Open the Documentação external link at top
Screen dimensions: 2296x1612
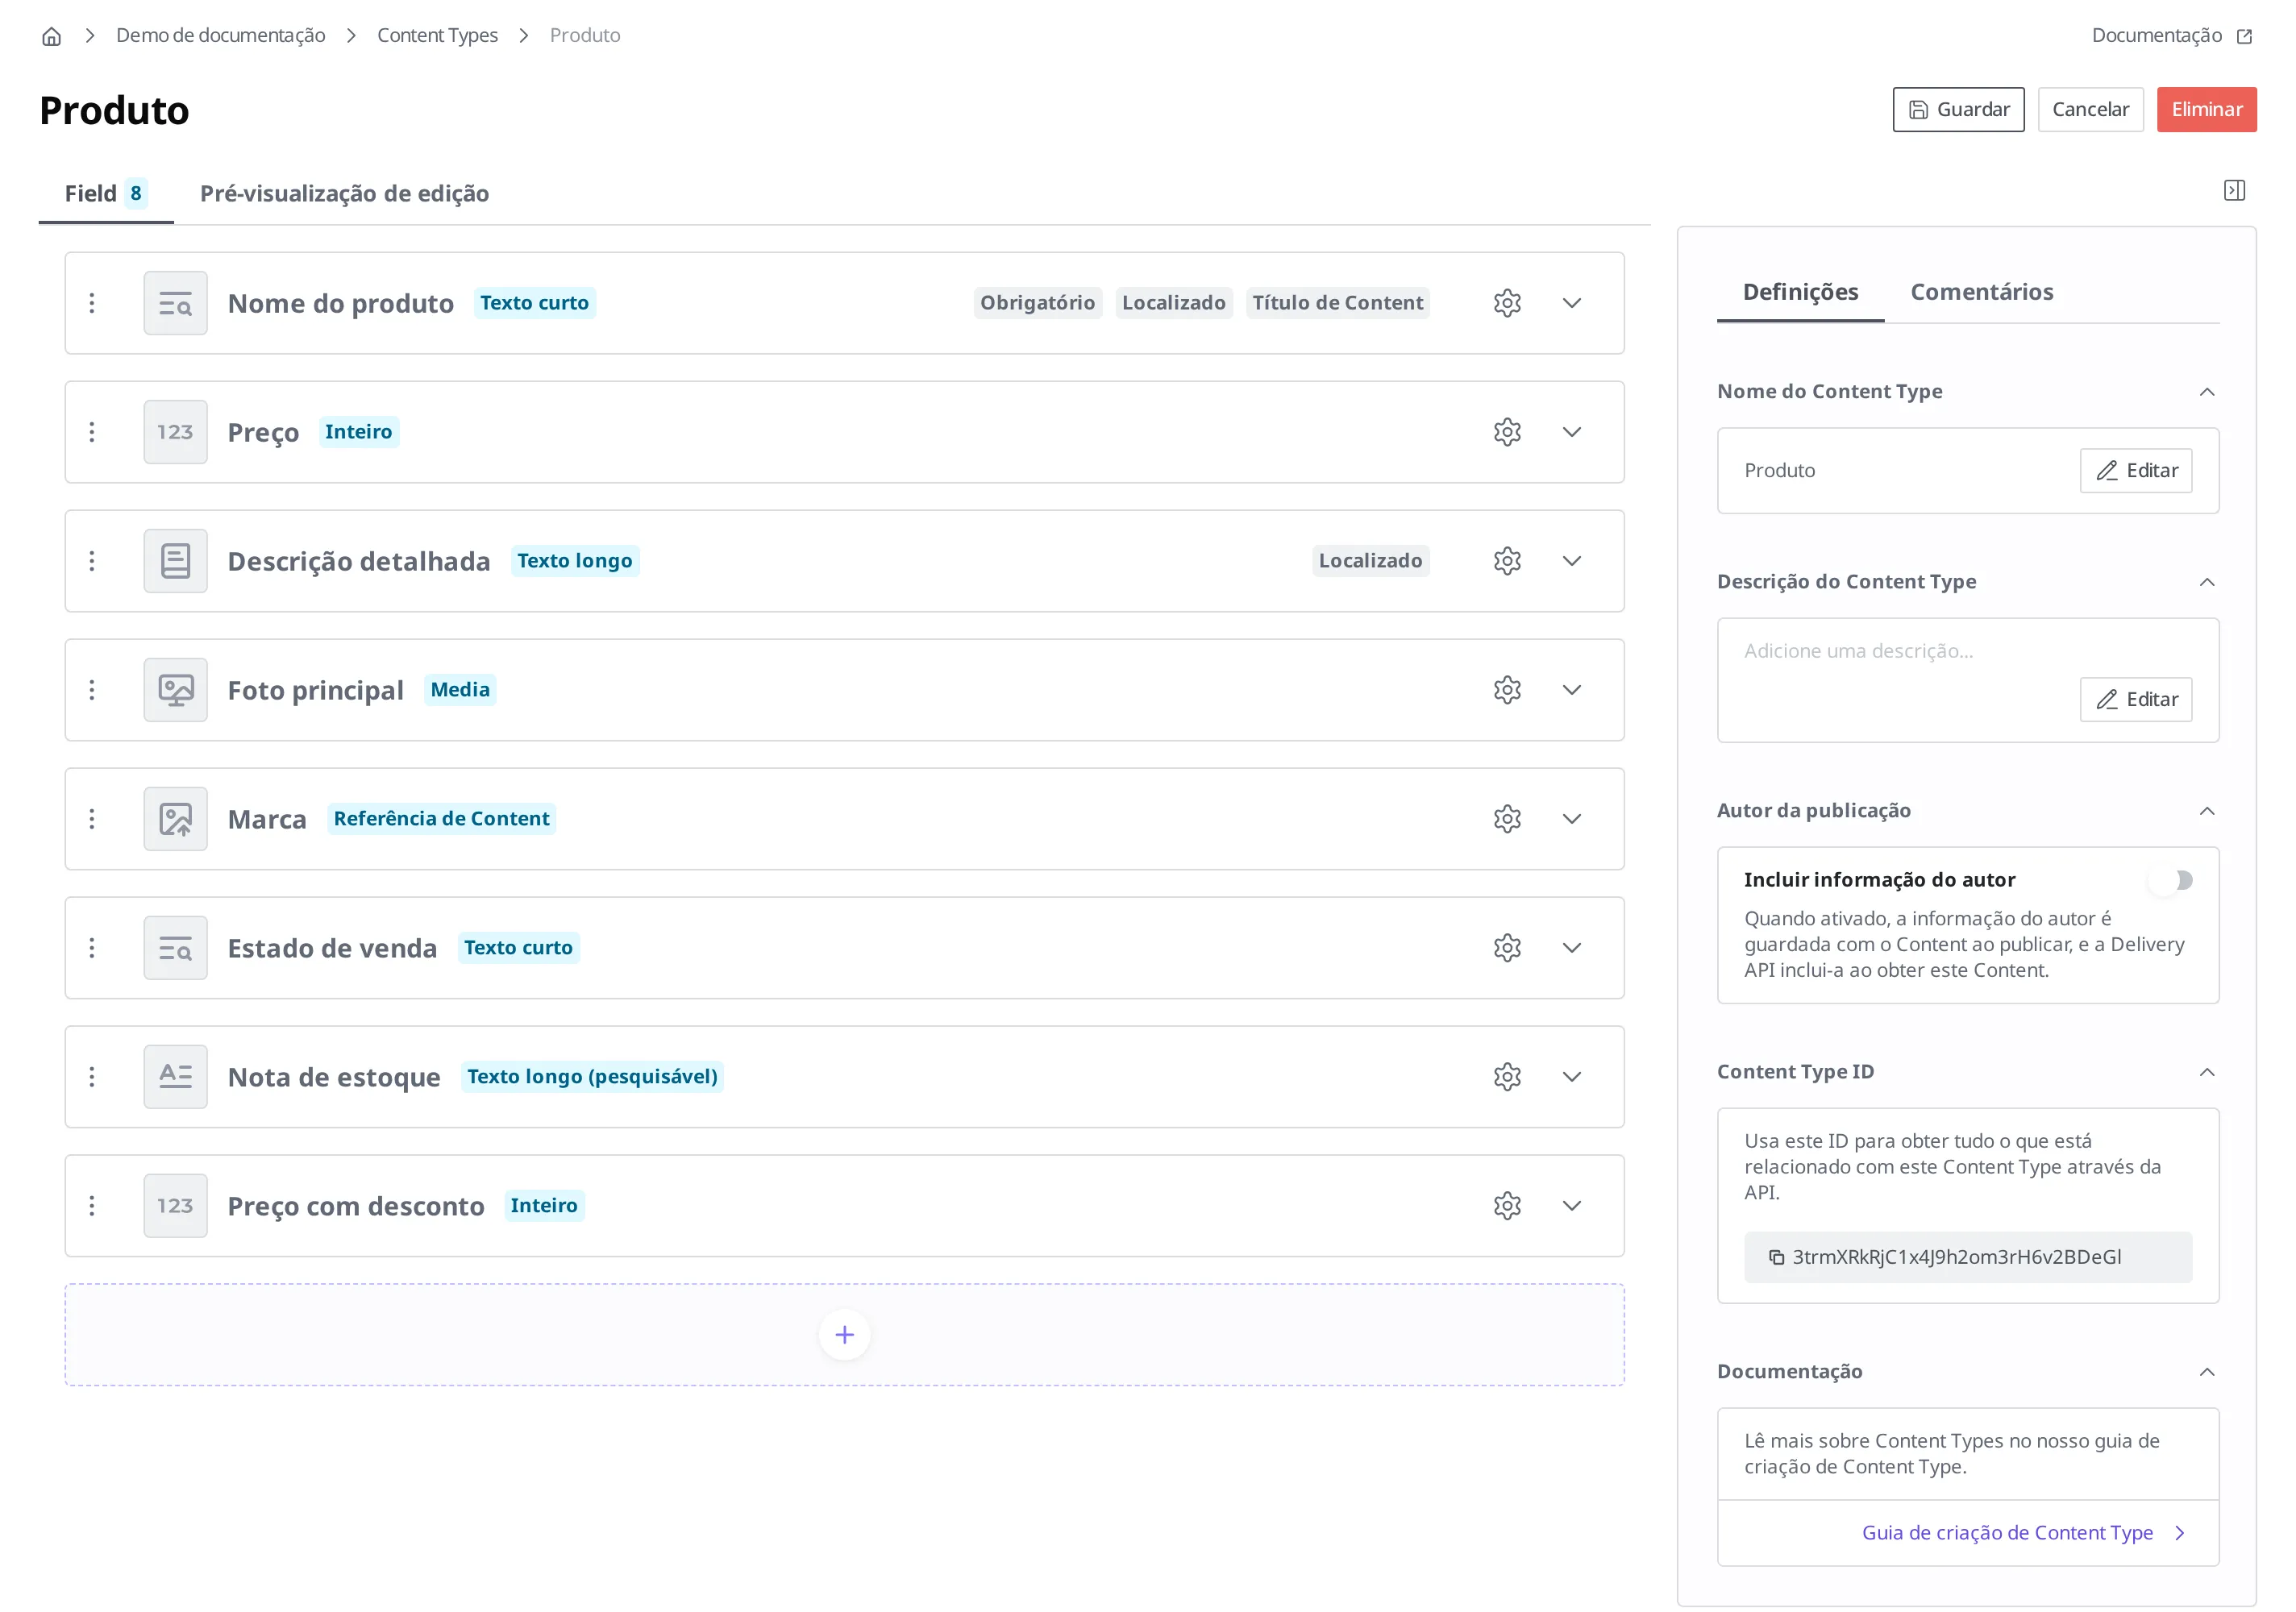pos(2171,36)
